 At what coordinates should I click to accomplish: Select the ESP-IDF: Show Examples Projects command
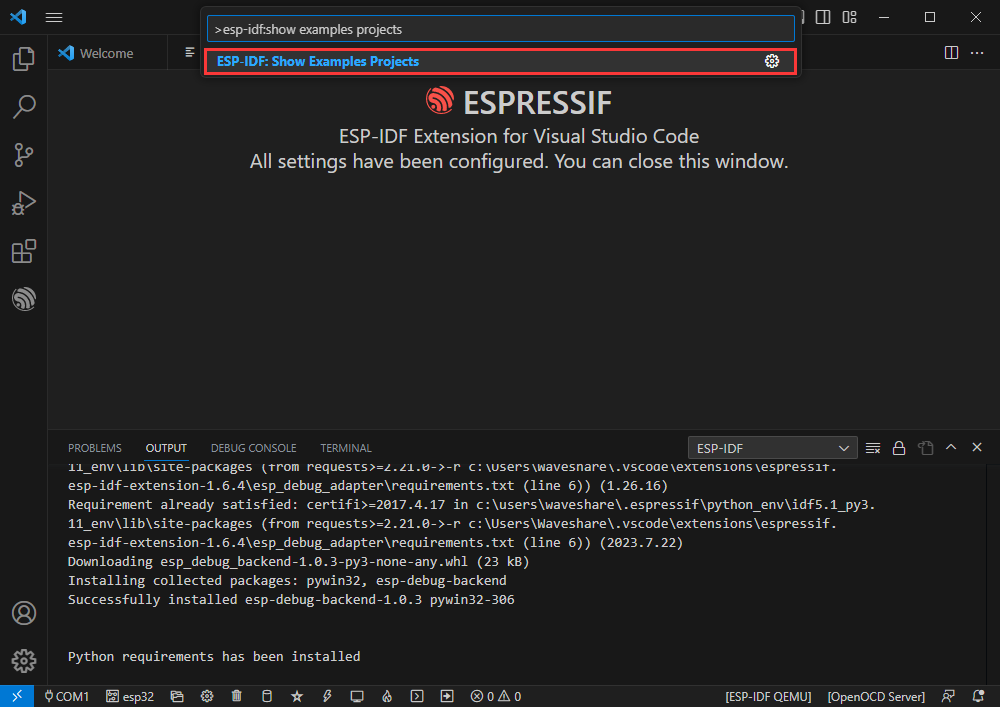[501, 61]
